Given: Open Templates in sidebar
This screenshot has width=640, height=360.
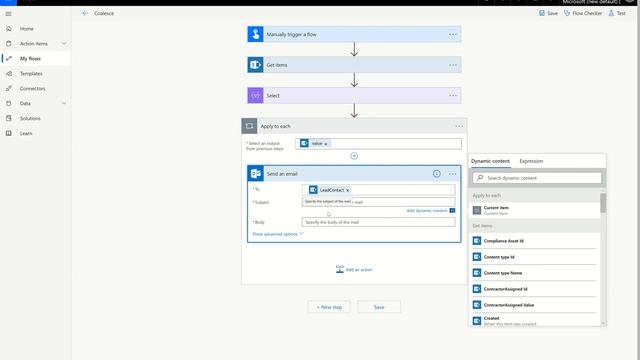Looking at the screenshot, I should pyautogui.click(x=31, y=73).
